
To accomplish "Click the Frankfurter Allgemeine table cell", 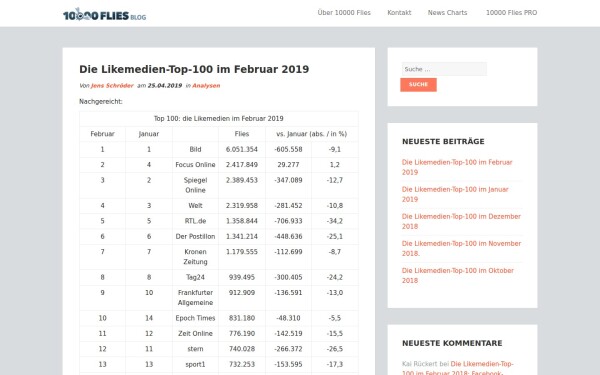I will click(x=195, y=298).
